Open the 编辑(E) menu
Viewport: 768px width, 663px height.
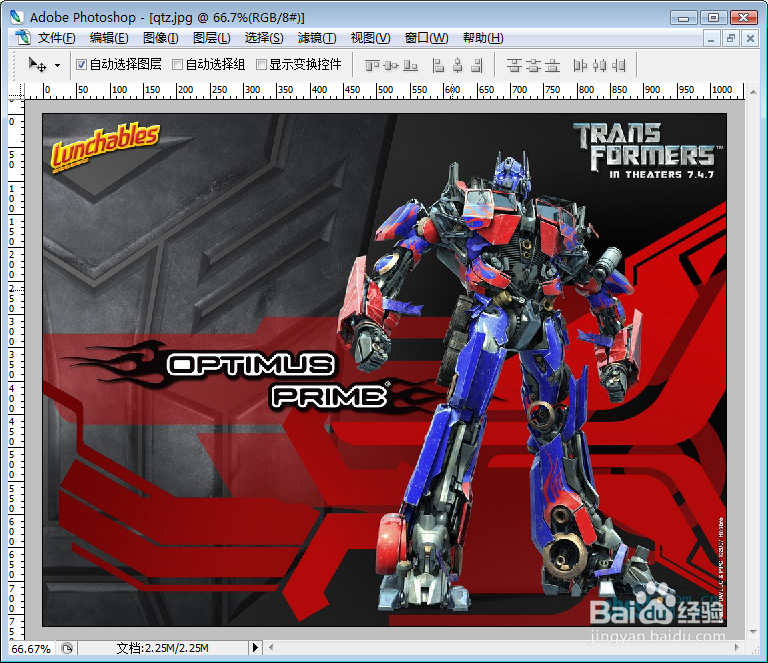coord(109,38)
